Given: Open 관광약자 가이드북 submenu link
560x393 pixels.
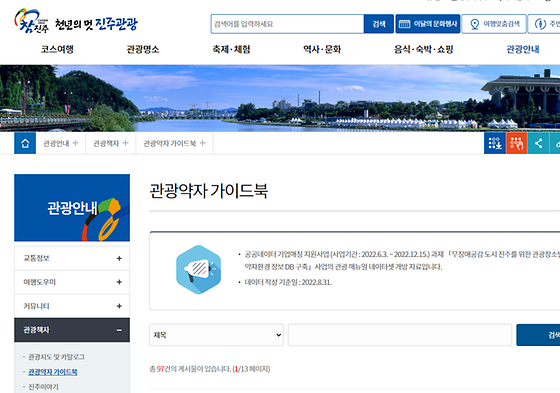Looking at the screenshot, I should (x=53, y=372).
